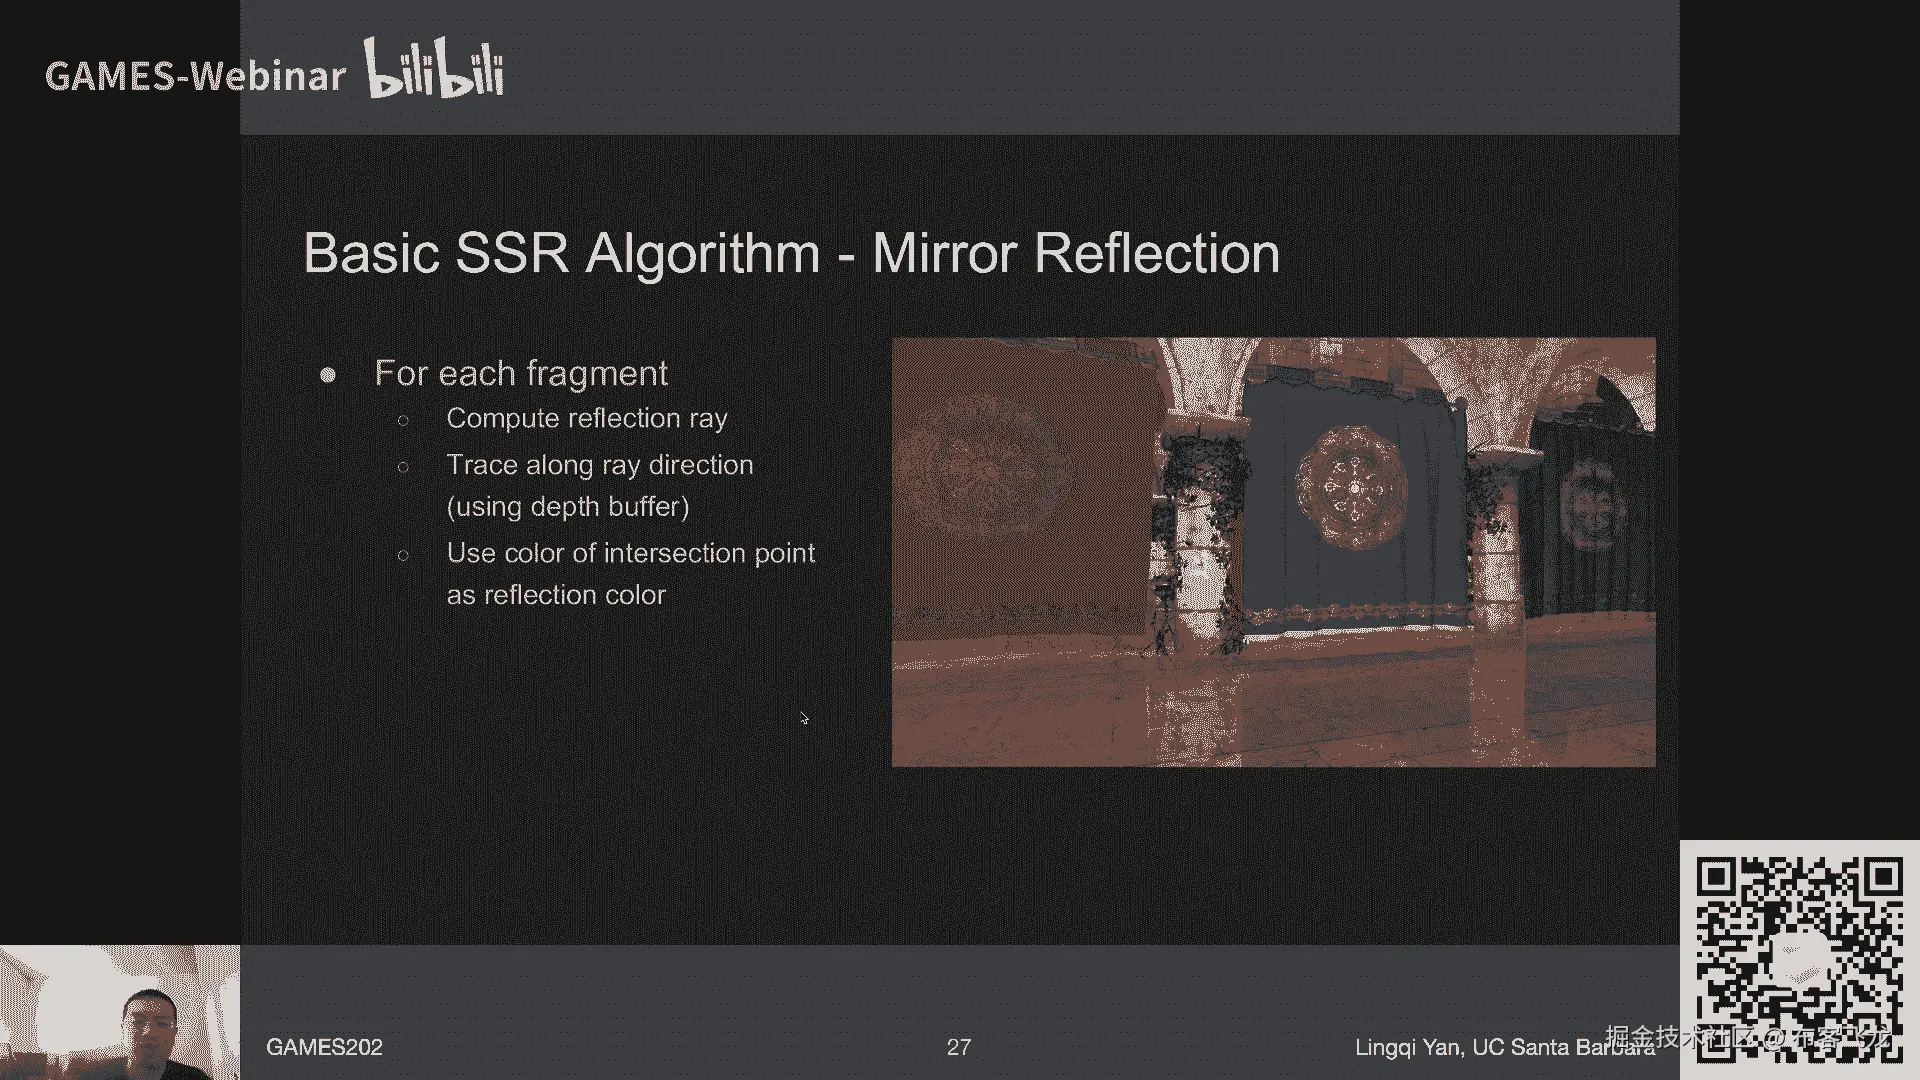Click the mouse cursor on the slide

coord(803,717)
